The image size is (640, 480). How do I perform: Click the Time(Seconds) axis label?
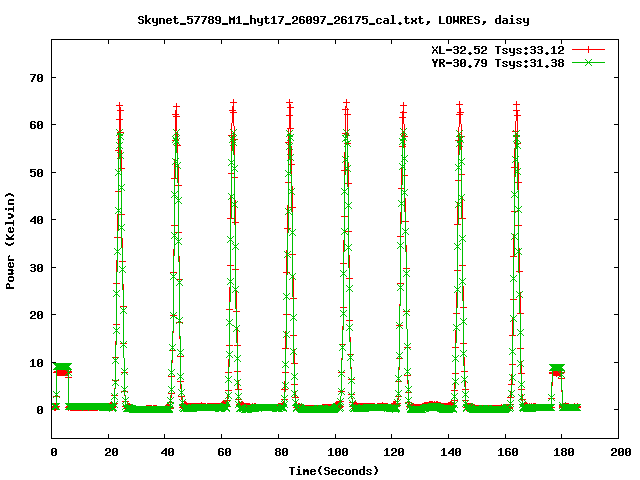coord(333,471)
